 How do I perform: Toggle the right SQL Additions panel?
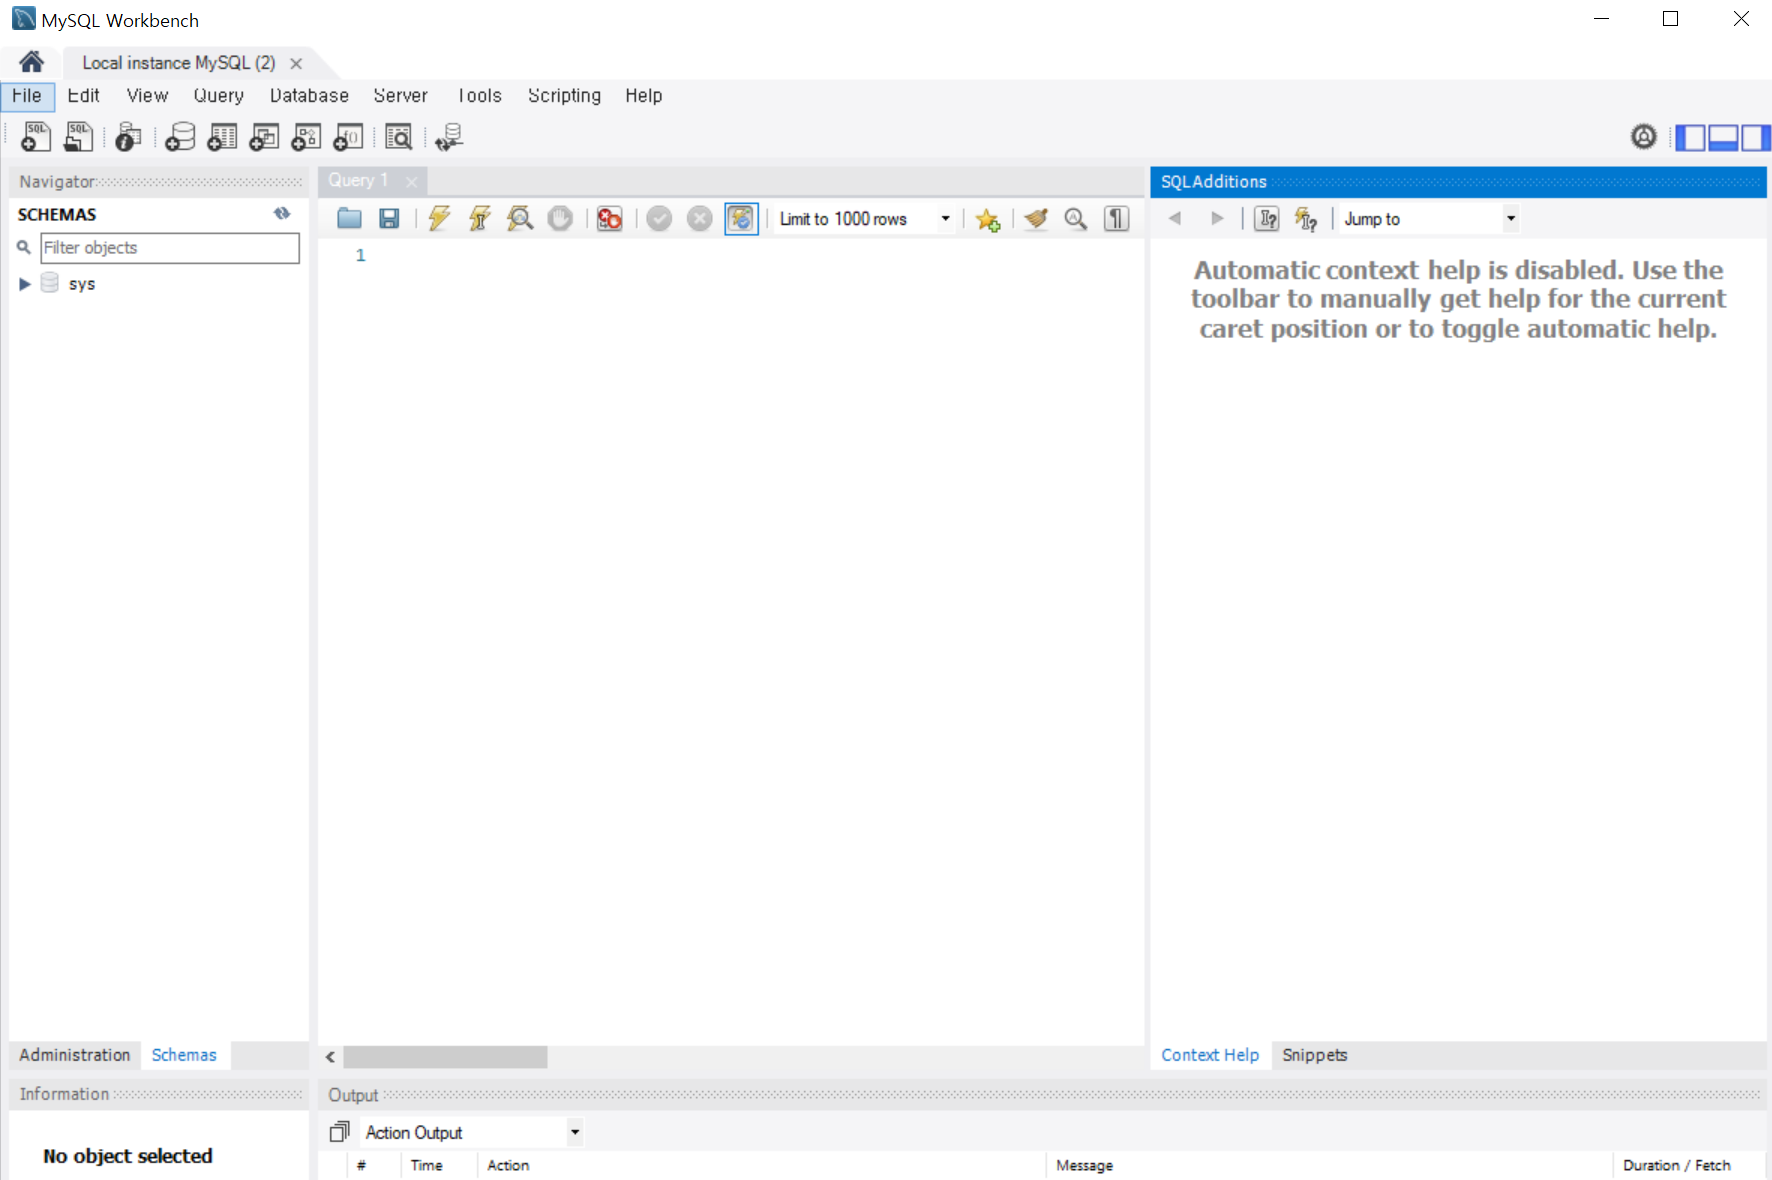pos(1755,137)
